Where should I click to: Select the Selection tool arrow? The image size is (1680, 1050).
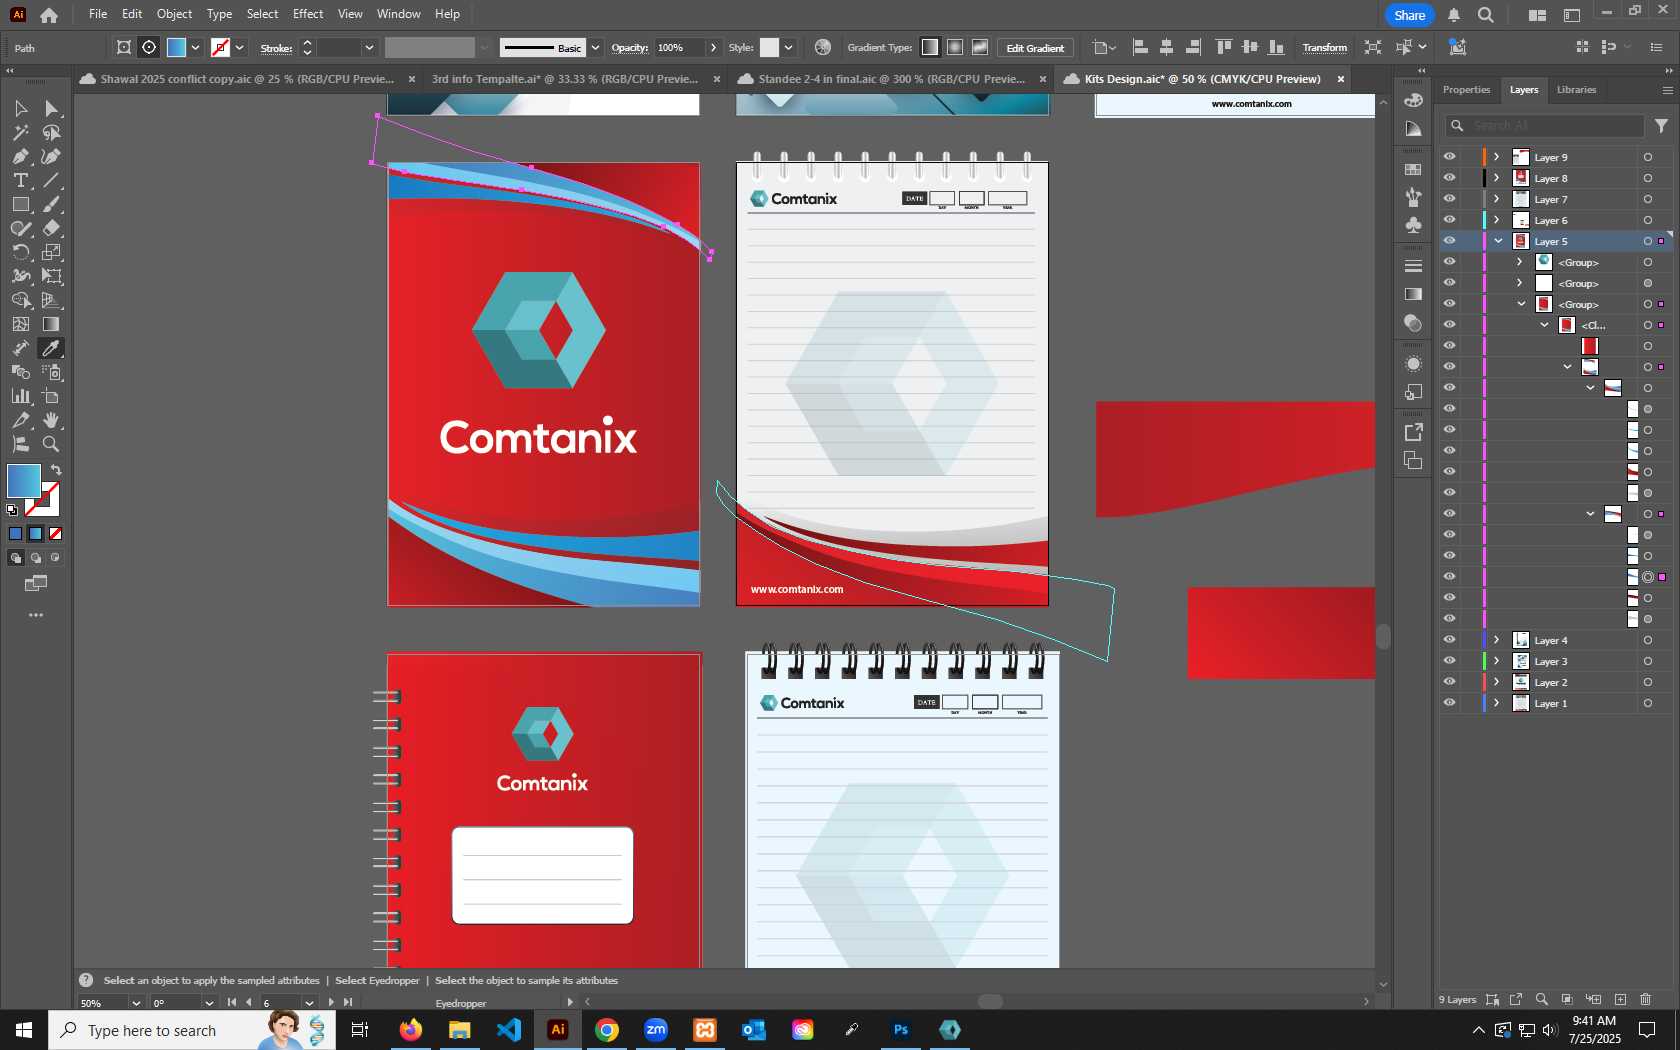pos(20,108)
